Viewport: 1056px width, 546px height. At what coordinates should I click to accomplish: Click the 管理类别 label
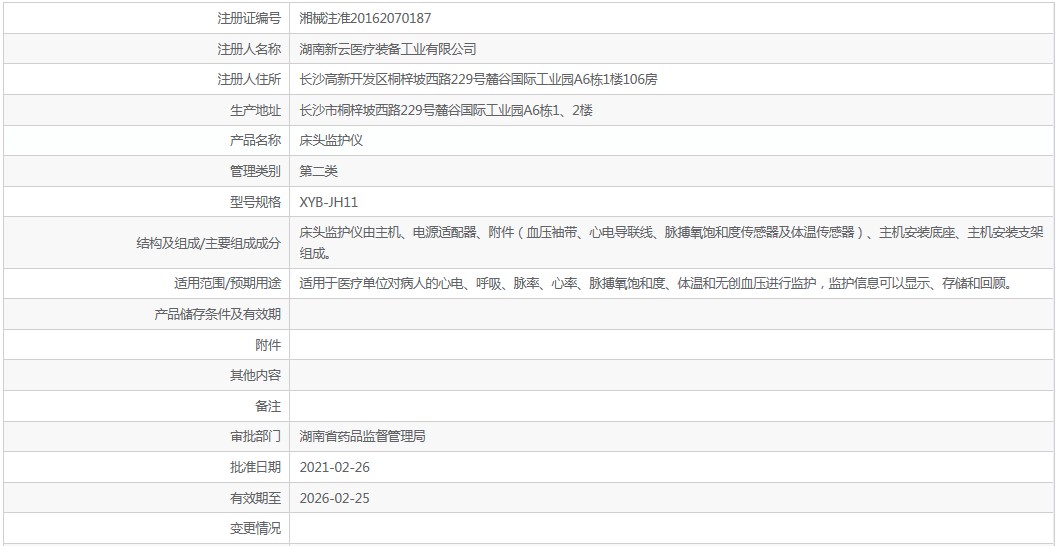pyautogui.click(x=255, y=171)
